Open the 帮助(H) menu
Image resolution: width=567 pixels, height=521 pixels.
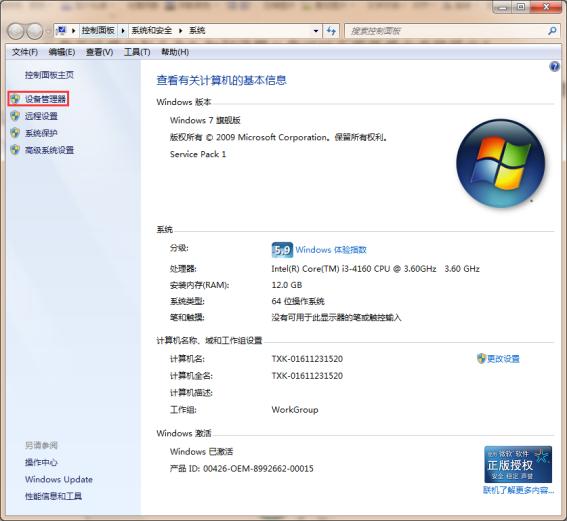pos(175,52)
